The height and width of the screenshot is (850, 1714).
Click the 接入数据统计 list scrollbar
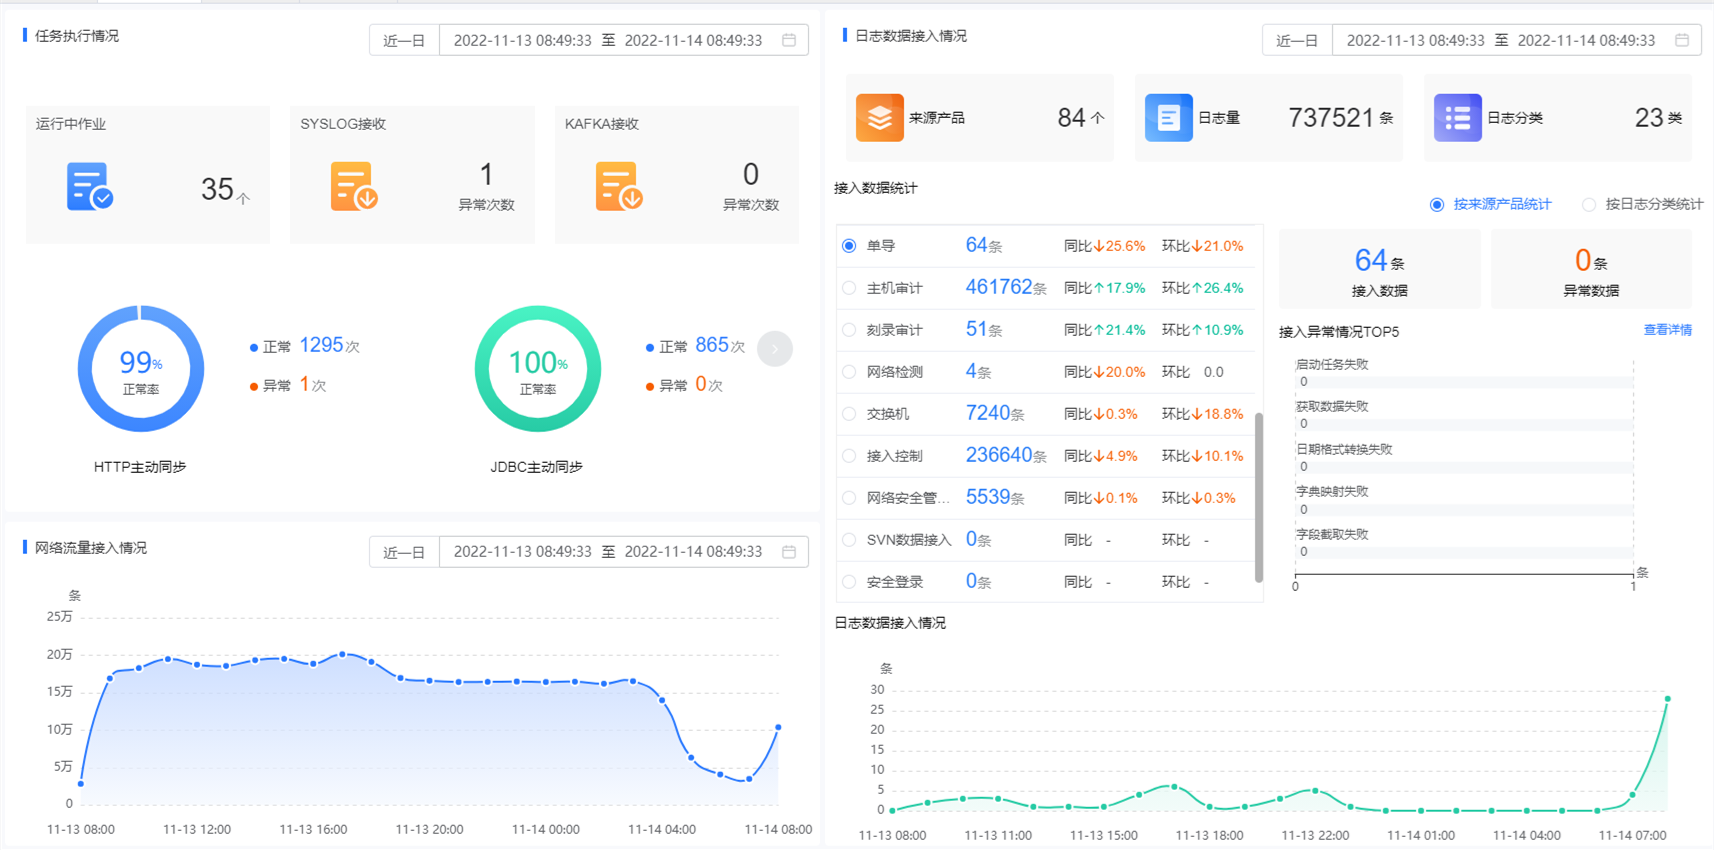tap(1258, 497)
